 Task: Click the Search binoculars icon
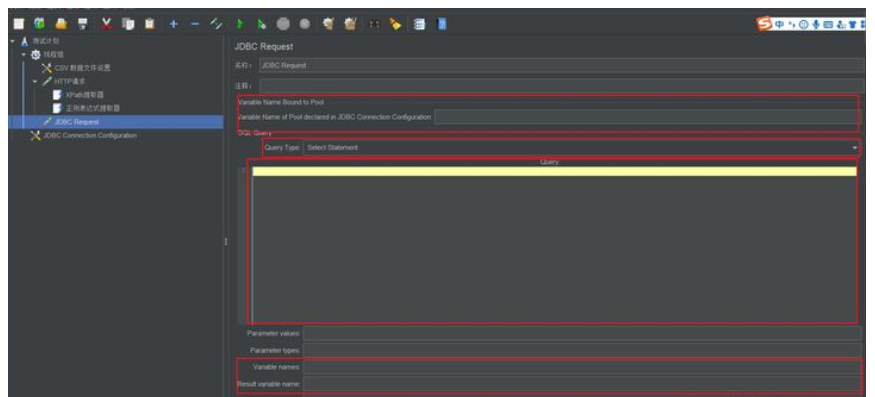click(373, 24)
